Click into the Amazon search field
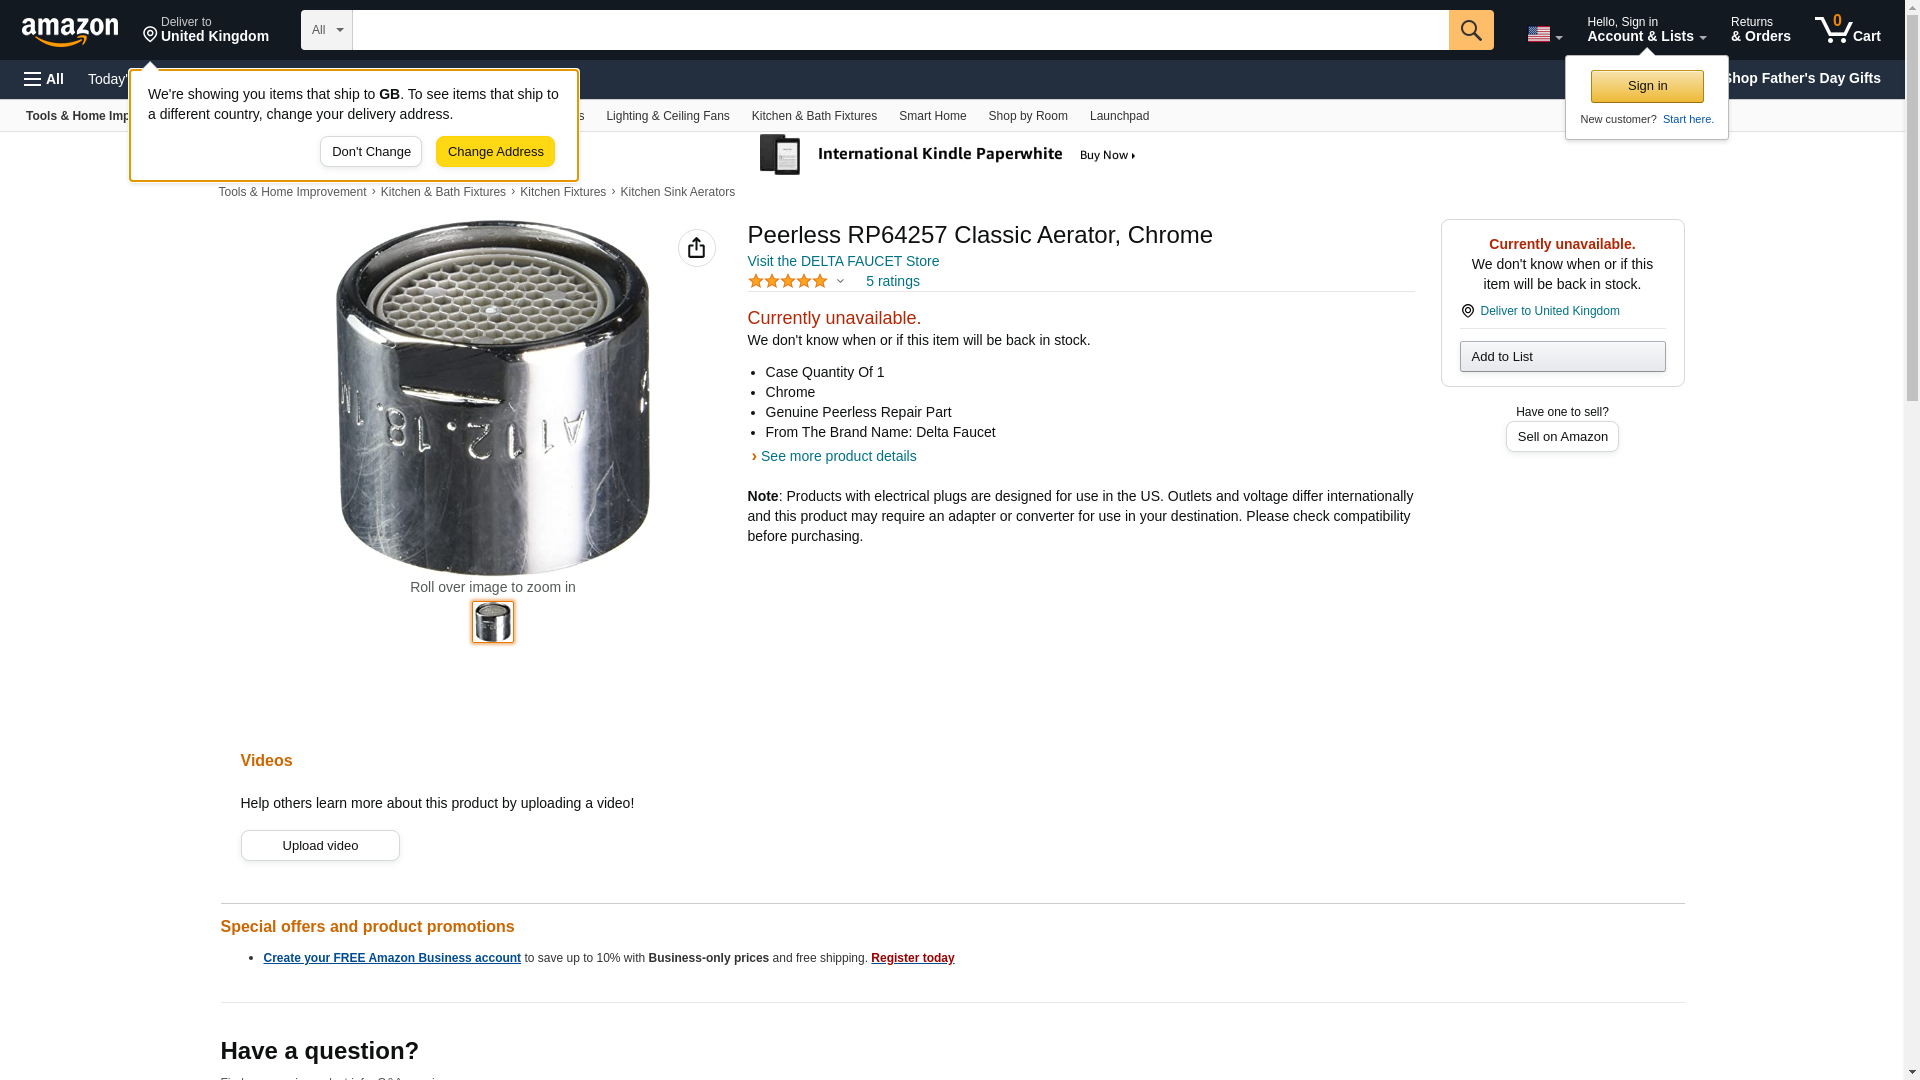The image size is (1920, 1080). [900, 30]
